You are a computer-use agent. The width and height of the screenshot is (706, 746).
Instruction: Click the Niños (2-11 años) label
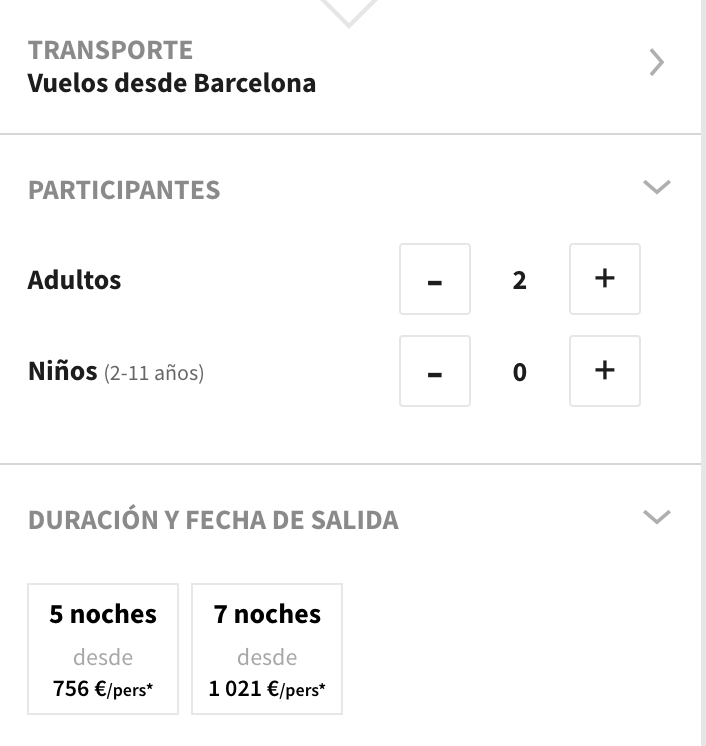116,373
